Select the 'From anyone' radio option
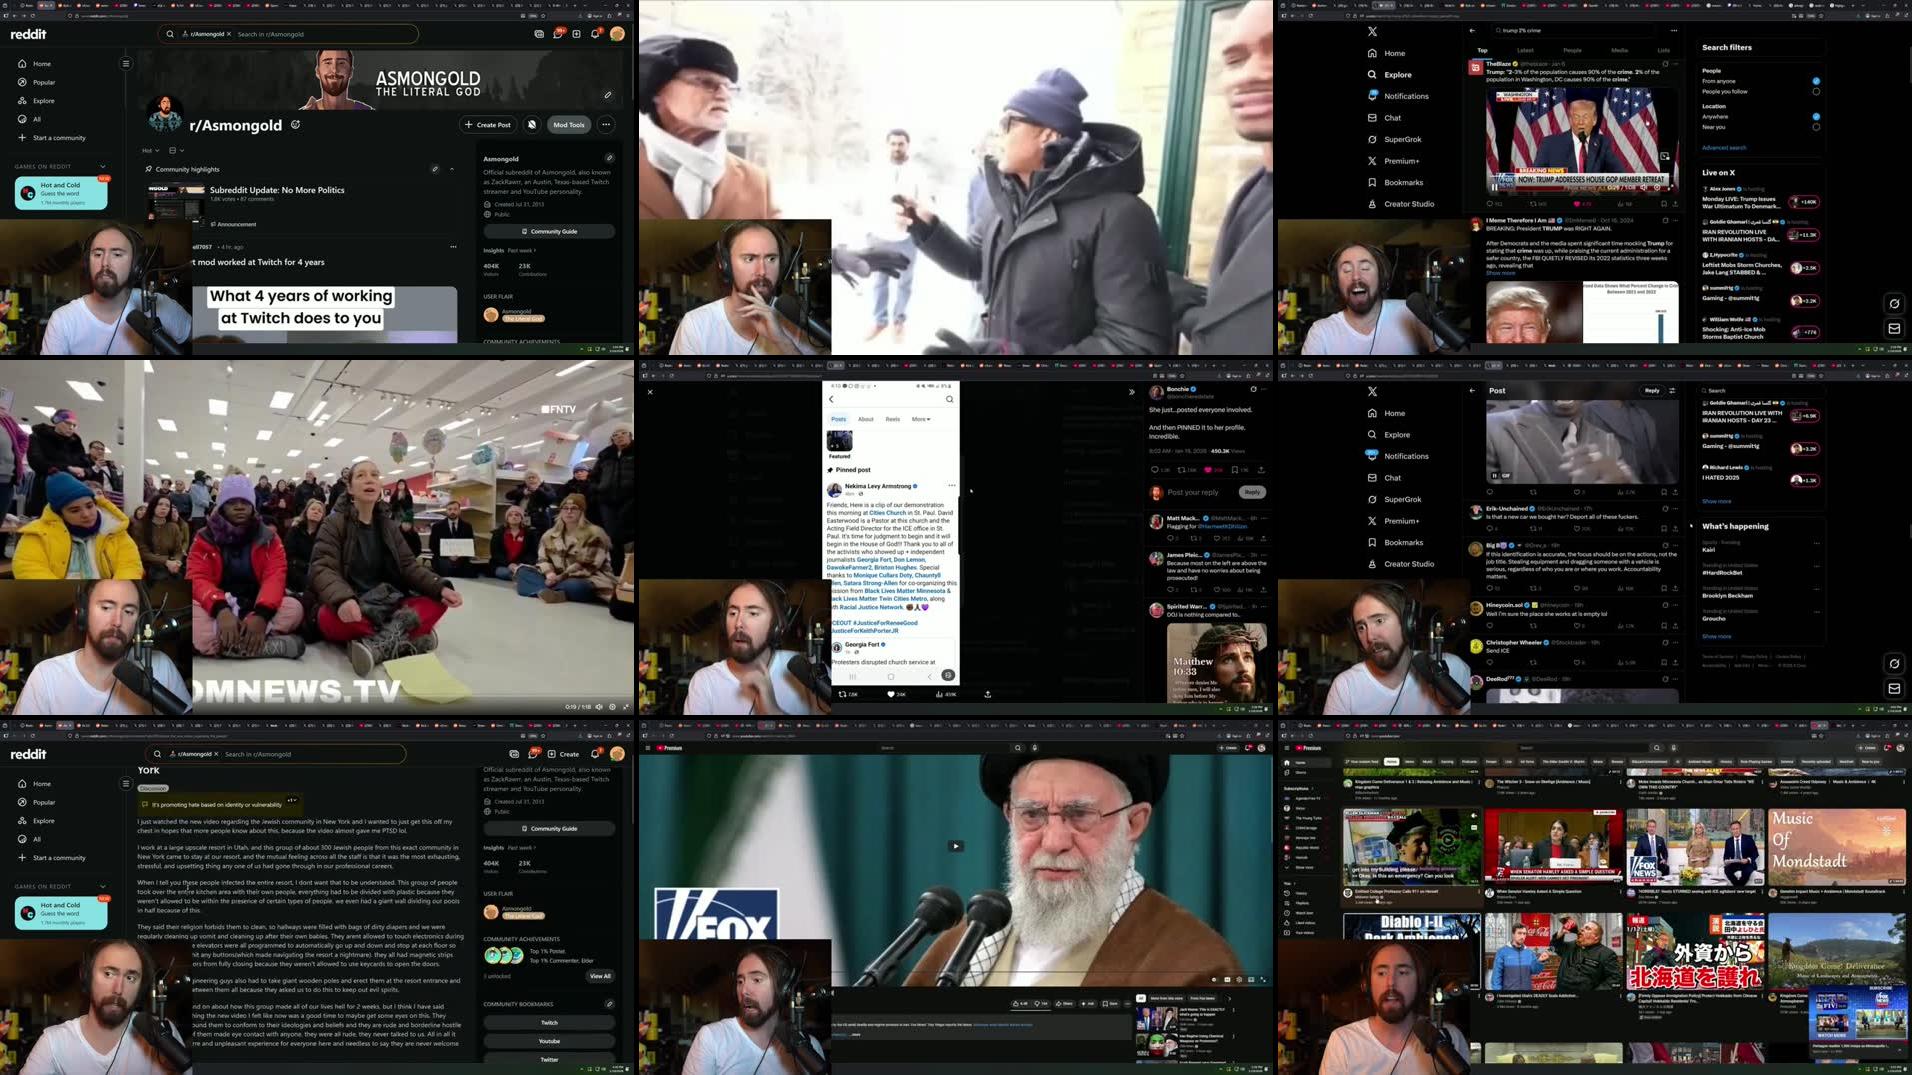Viewport: 1912px width, 1075px height. pos(1816,81)
